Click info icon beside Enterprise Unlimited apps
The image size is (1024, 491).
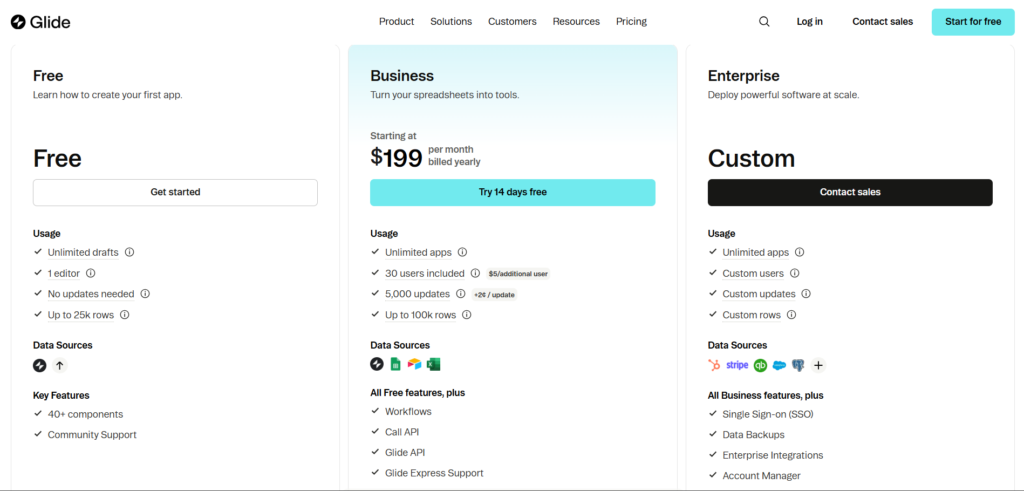[799, 252]
